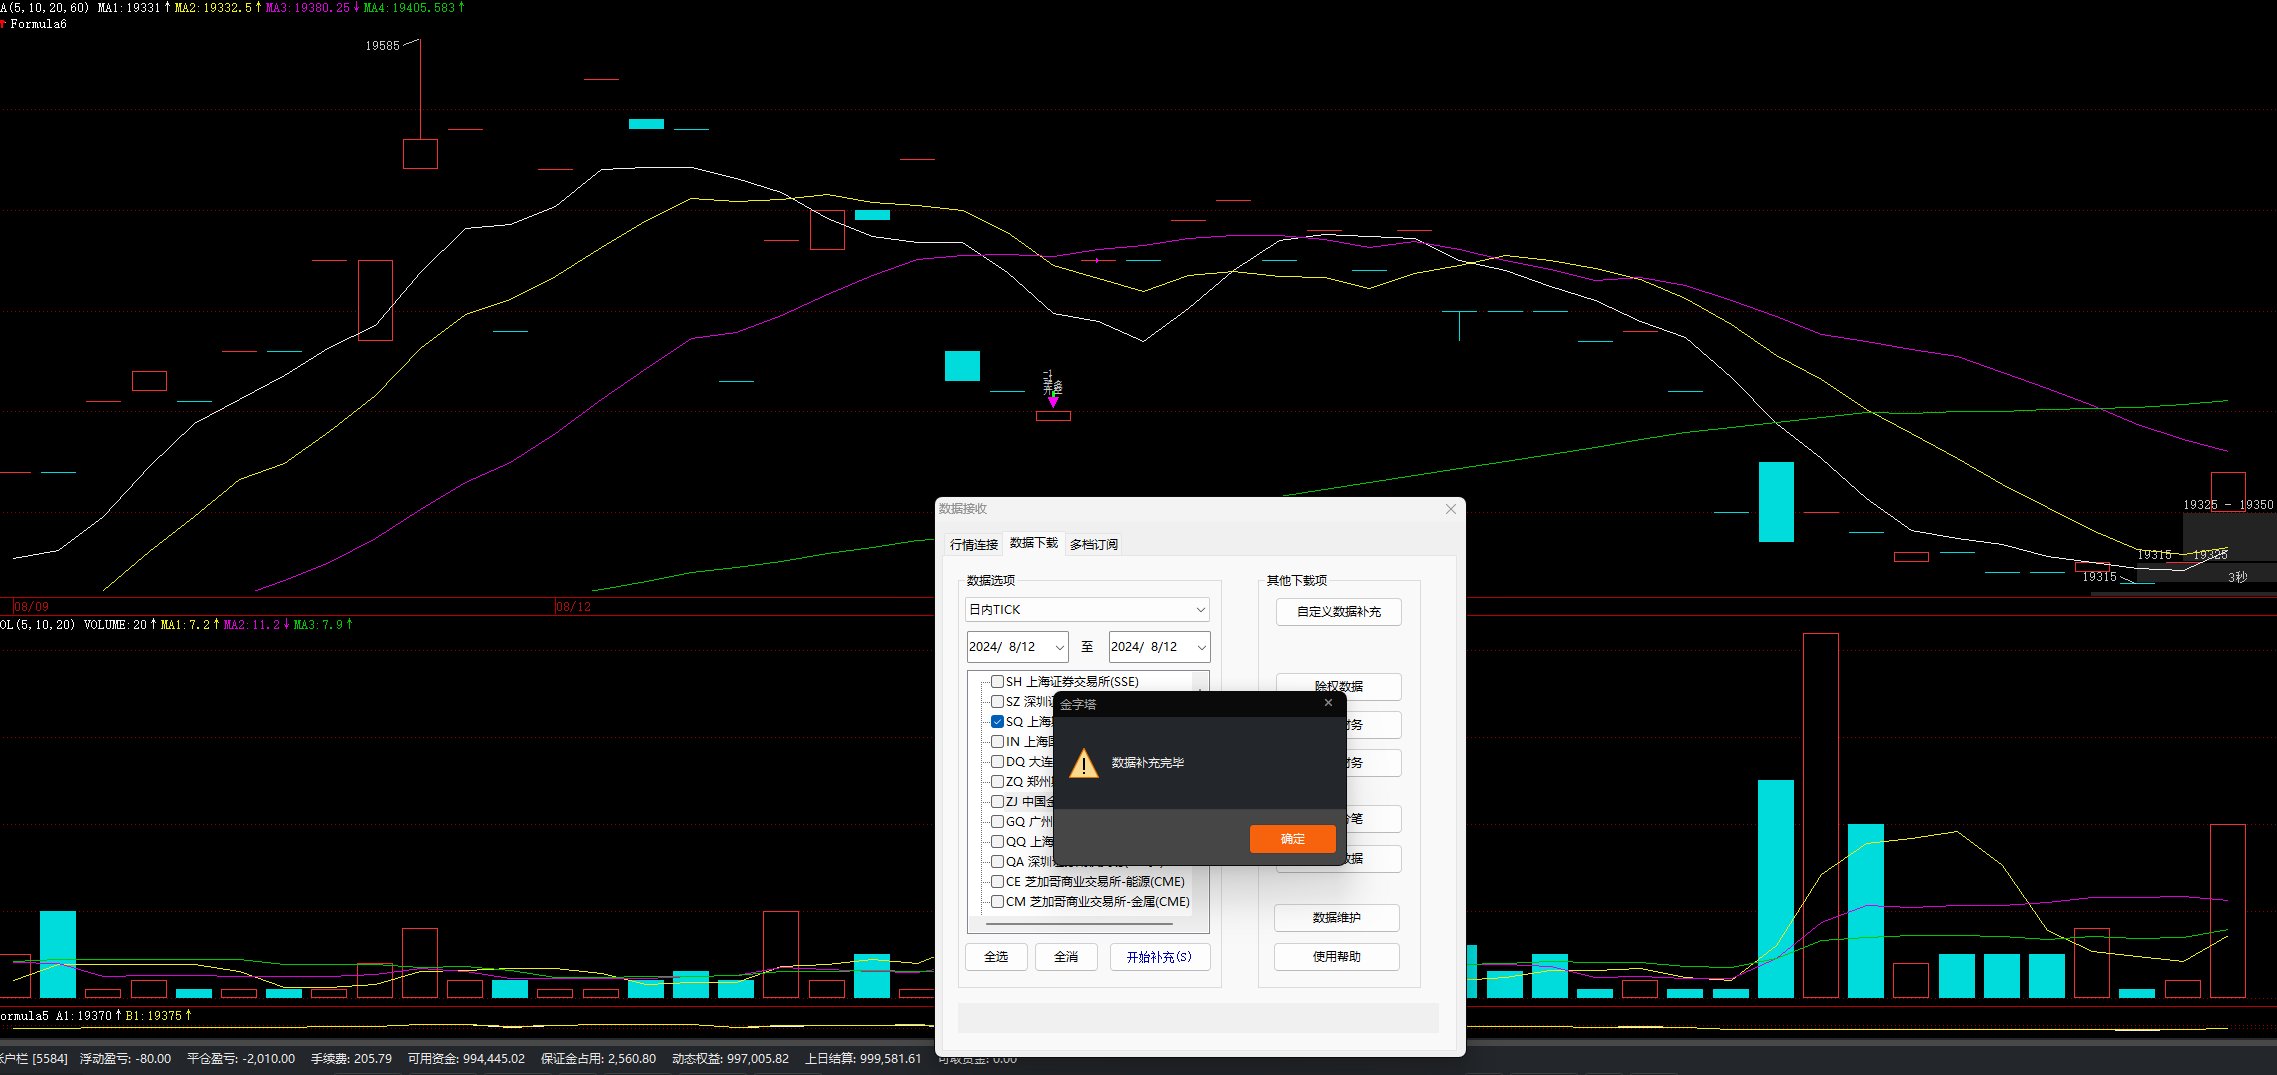The image size is (2277, 1075).
Task: Tick the ZQ exchange checkbox
Action: point(997,782)
